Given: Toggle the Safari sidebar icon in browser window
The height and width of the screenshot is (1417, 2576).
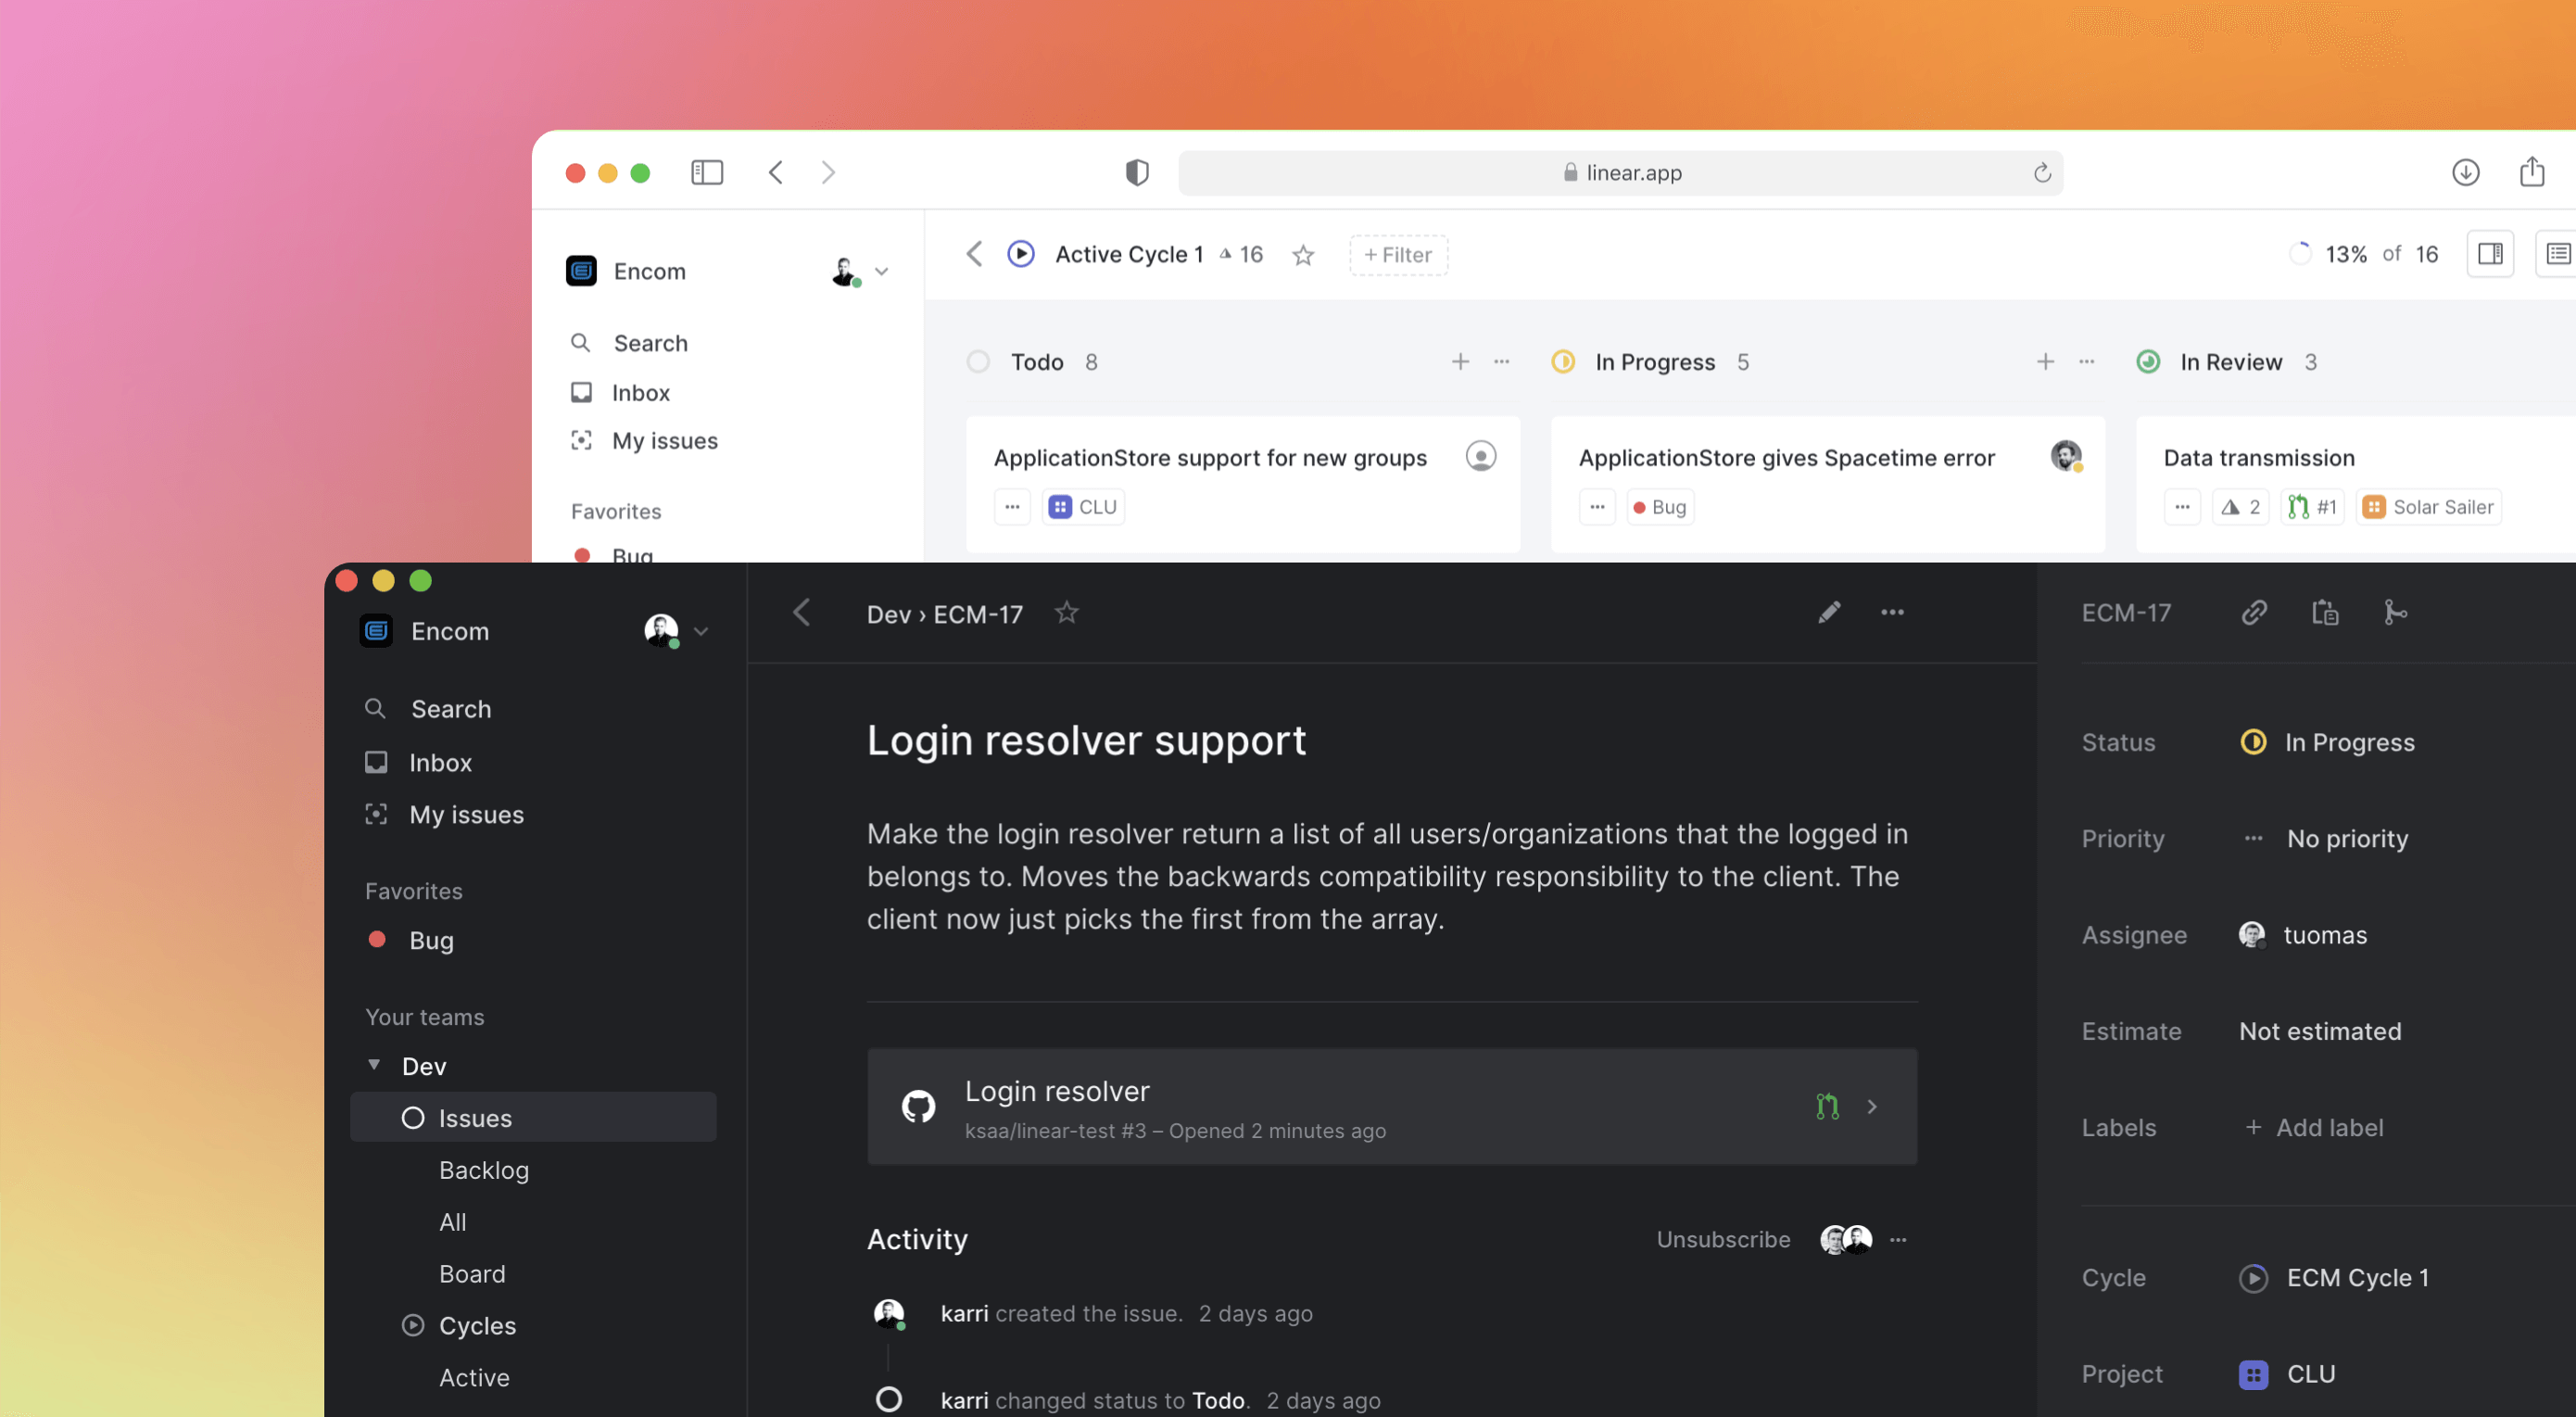Looking at the screenshot, I should [x=707, y=172].
